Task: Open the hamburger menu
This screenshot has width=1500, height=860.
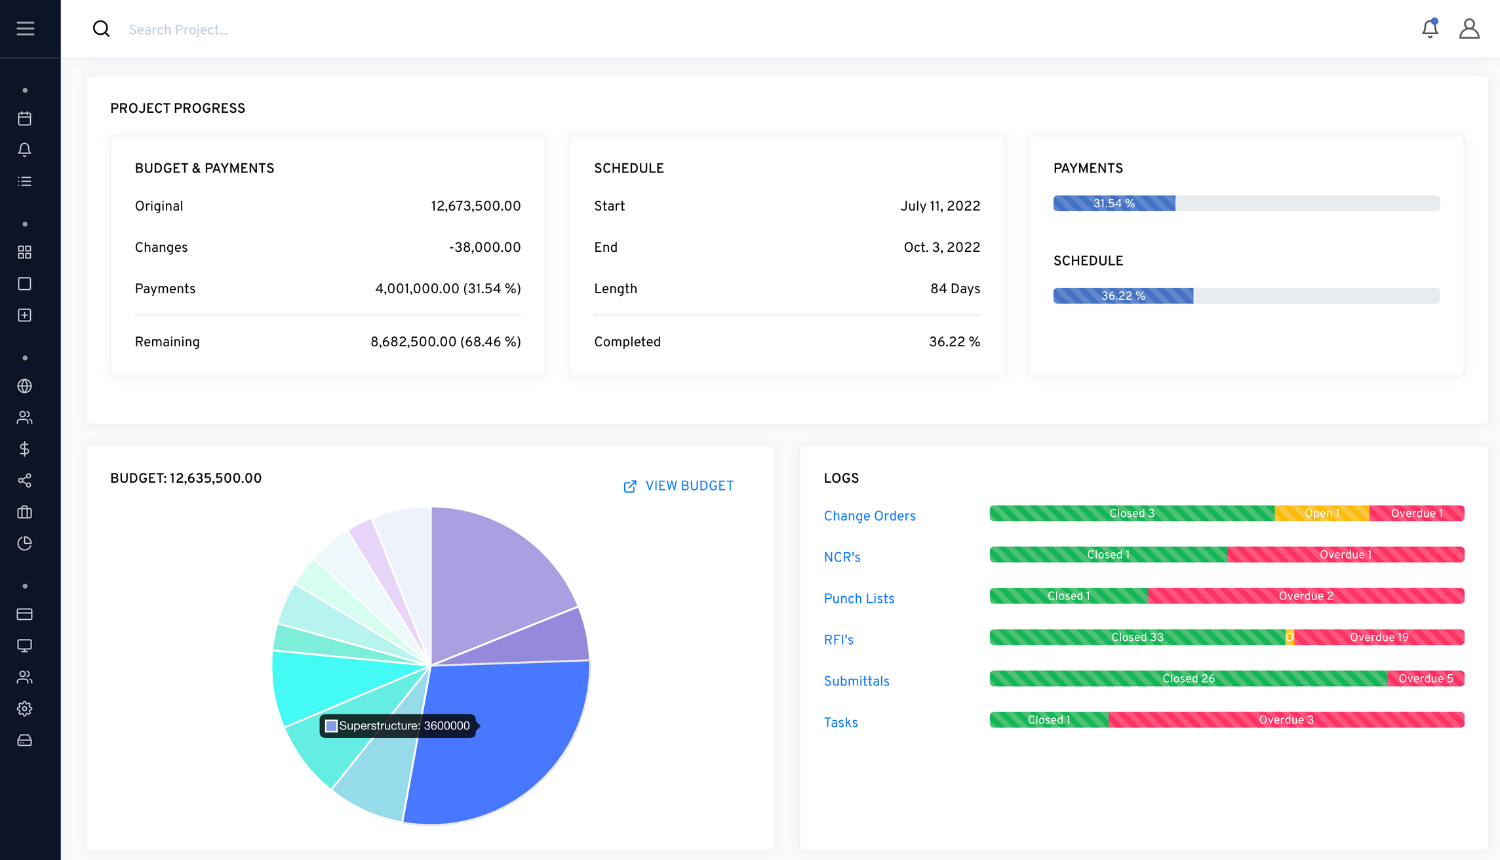Action: click(x=25, y=29)
